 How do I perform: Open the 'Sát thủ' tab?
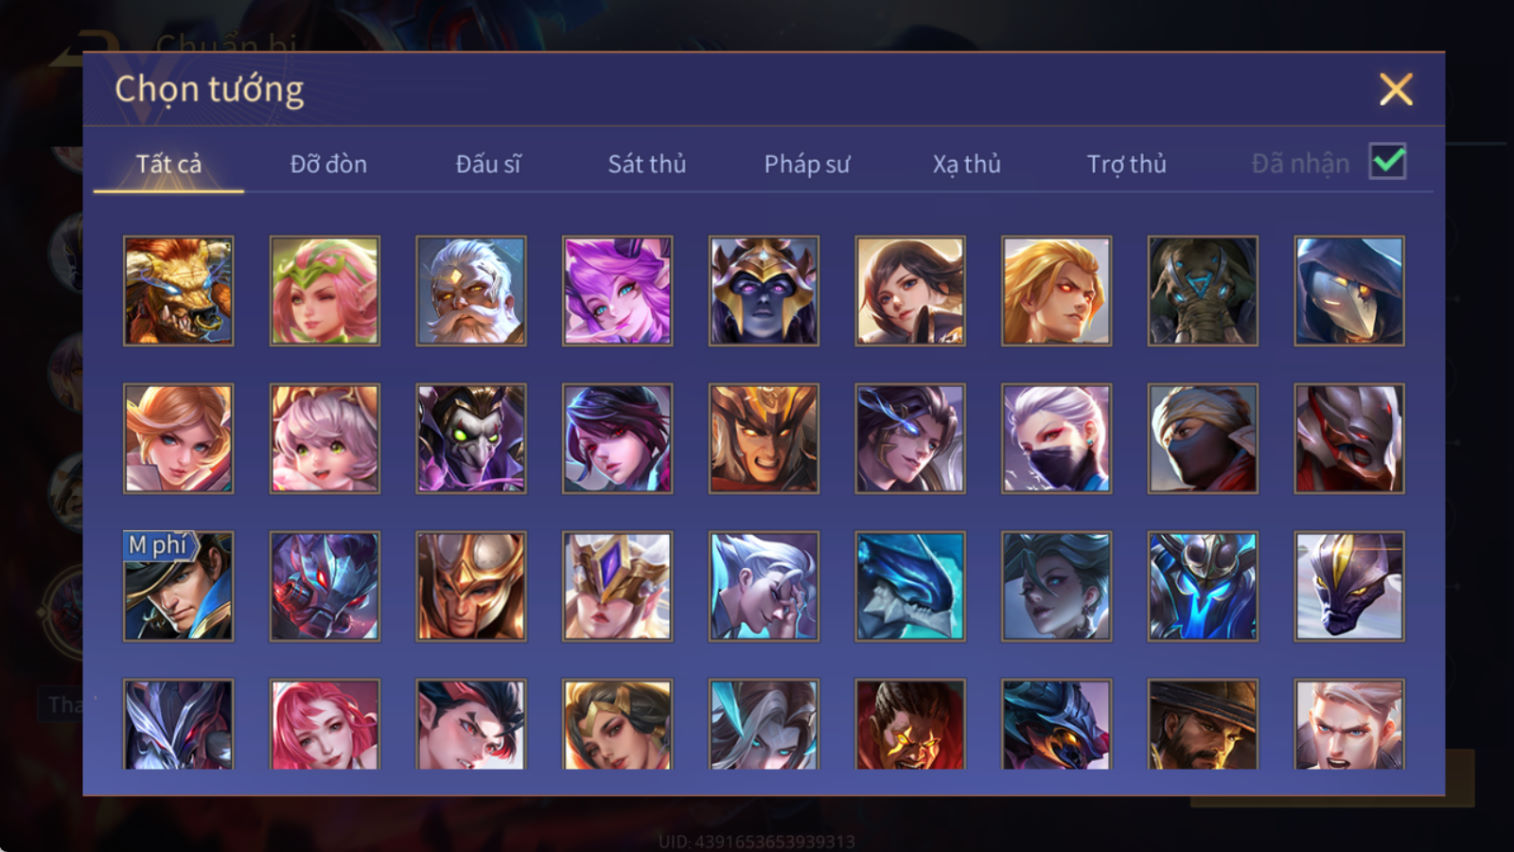pyautogui.click(x=647, y=164)
